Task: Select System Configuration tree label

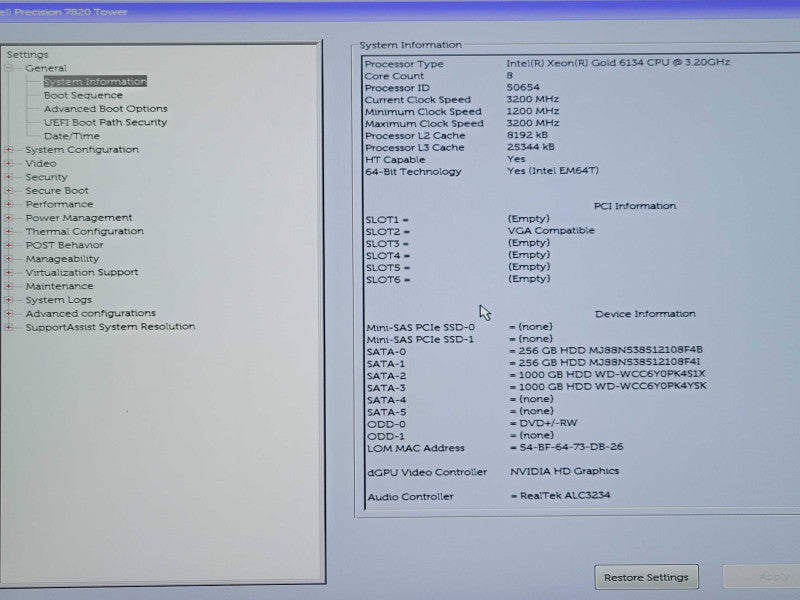Action: click(82, 149)
